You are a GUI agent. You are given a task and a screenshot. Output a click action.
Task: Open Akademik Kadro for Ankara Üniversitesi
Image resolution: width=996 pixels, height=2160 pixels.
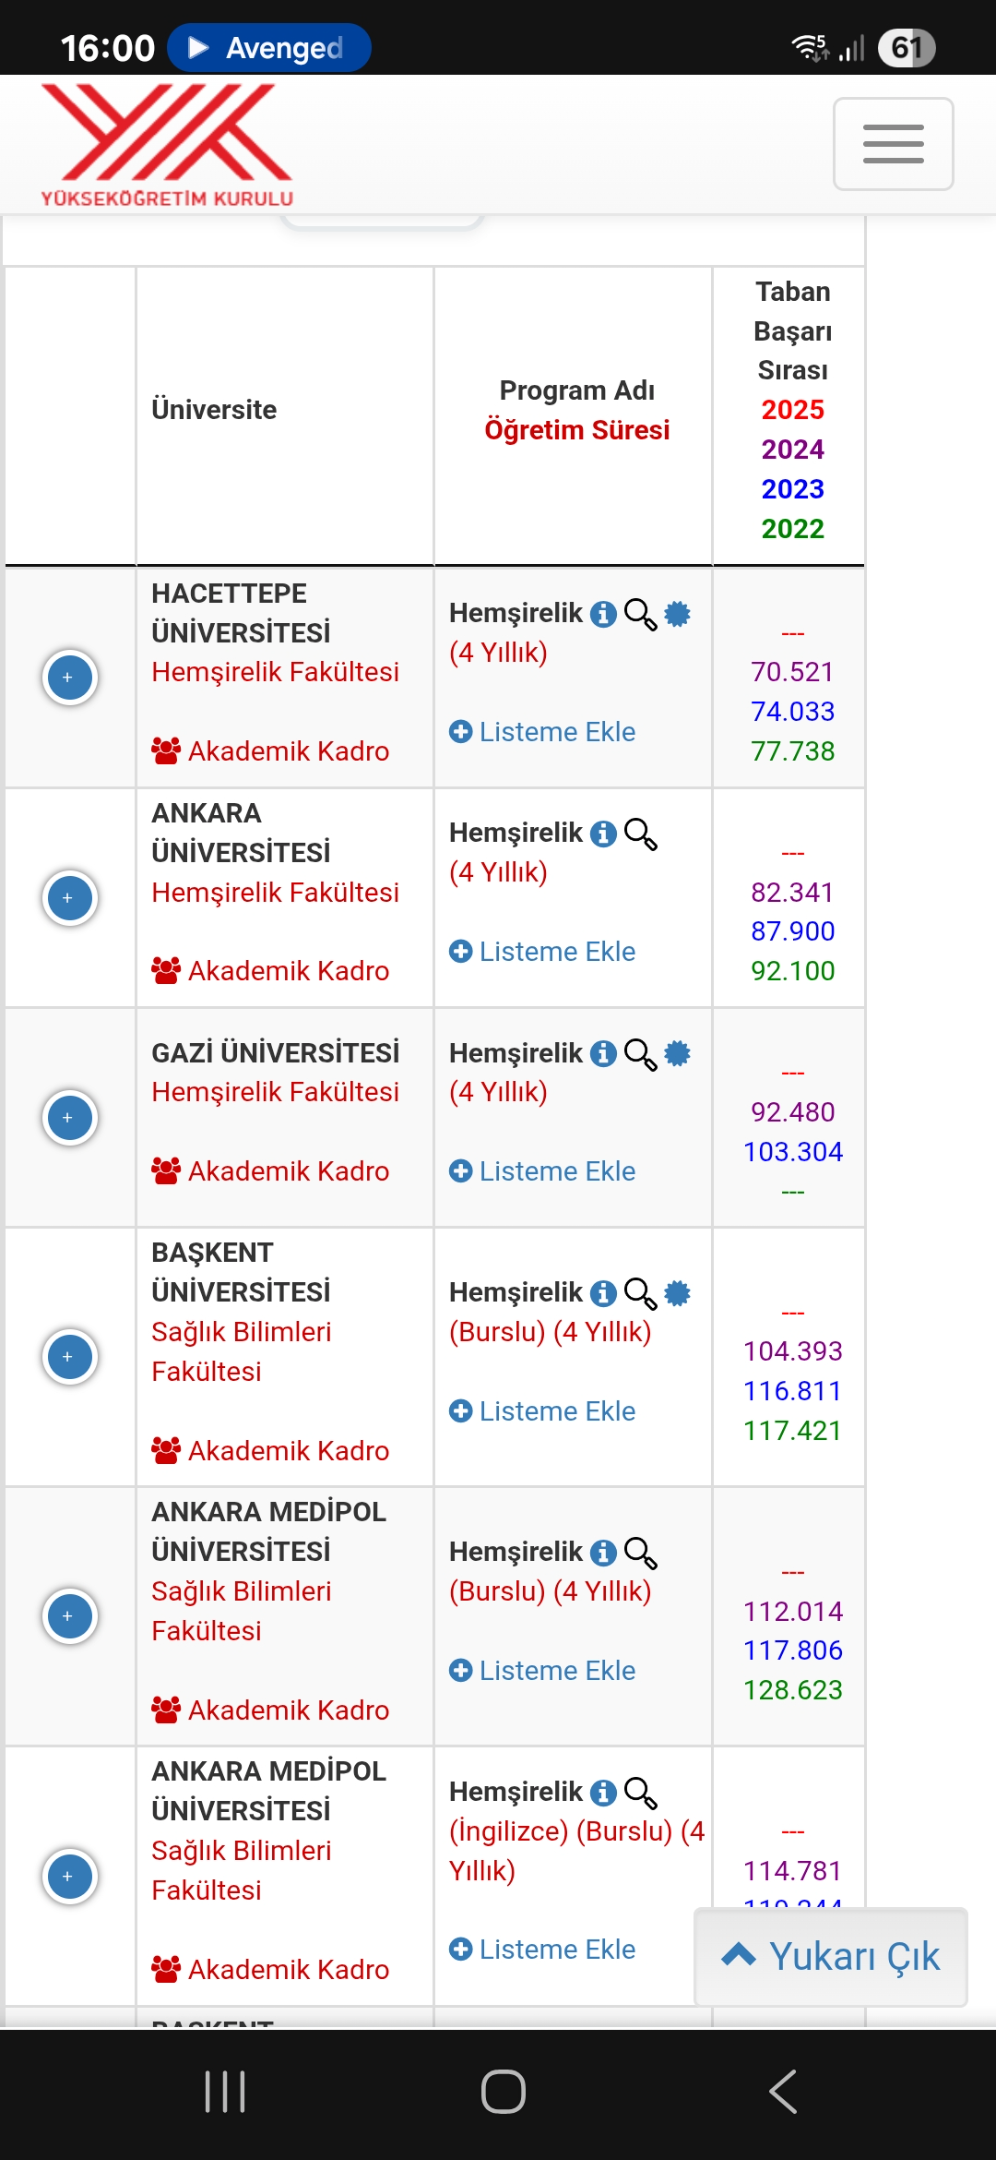[270, 970]
